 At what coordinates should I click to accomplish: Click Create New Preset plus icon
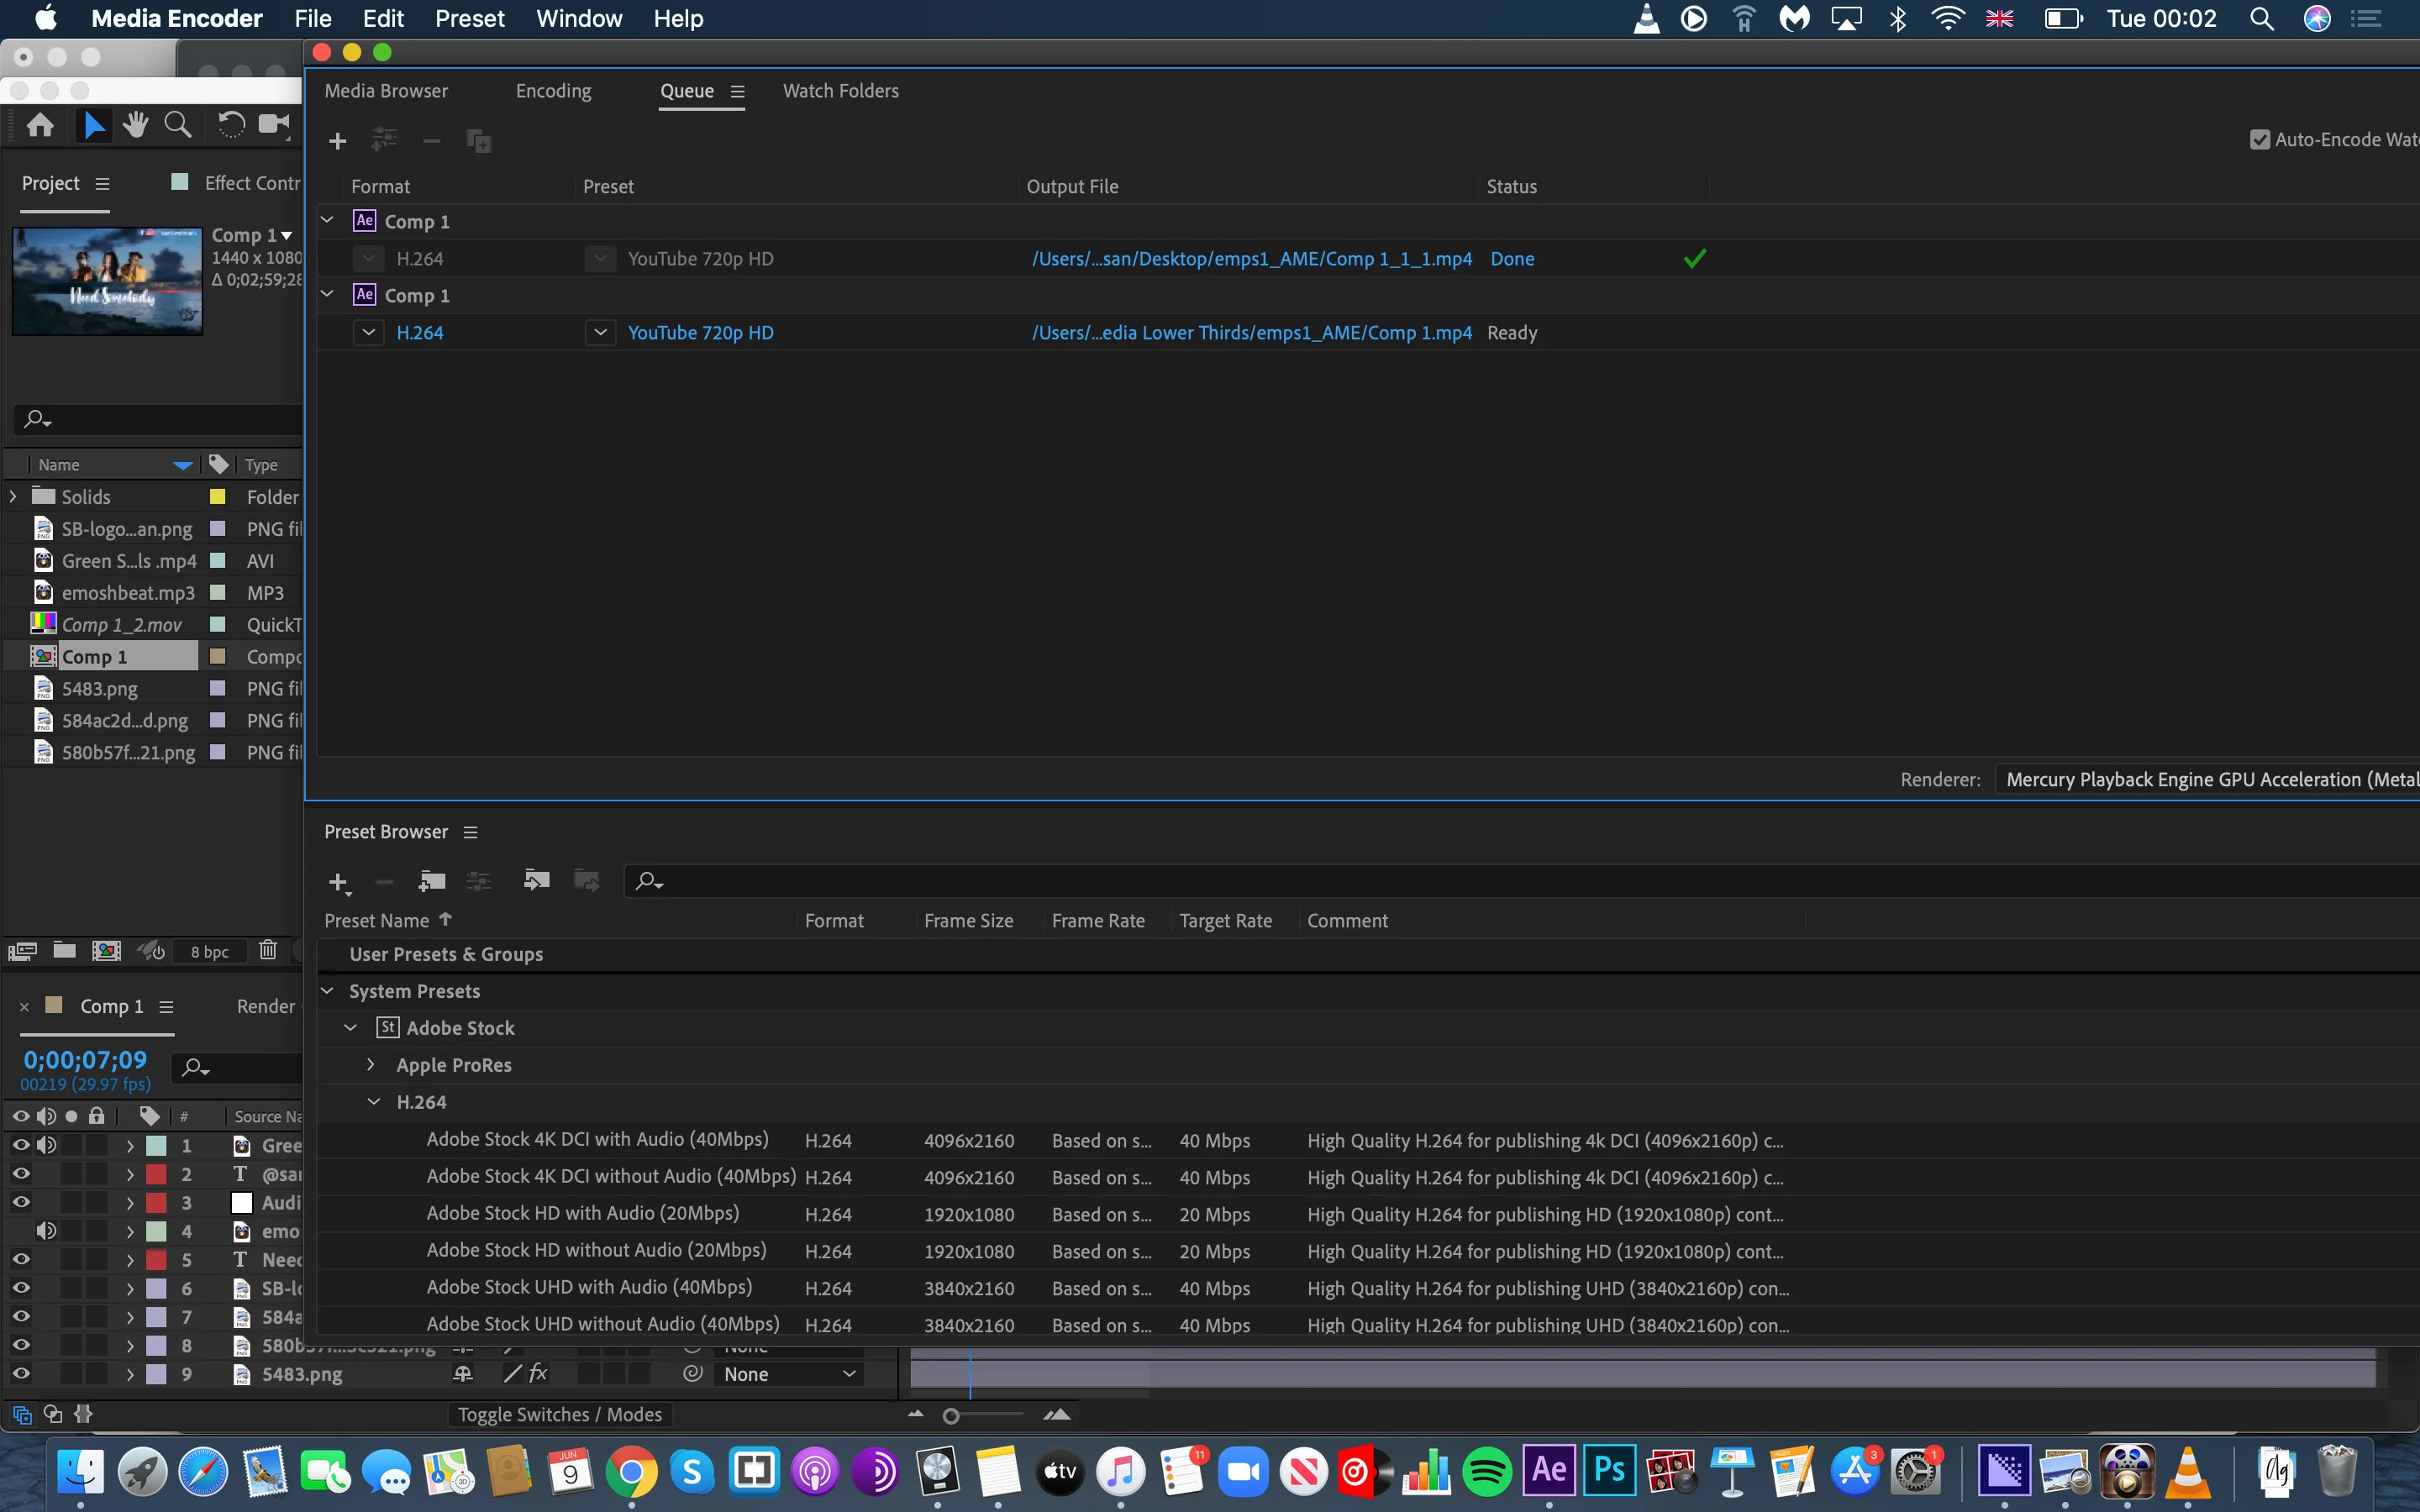(x=337, y=882)
